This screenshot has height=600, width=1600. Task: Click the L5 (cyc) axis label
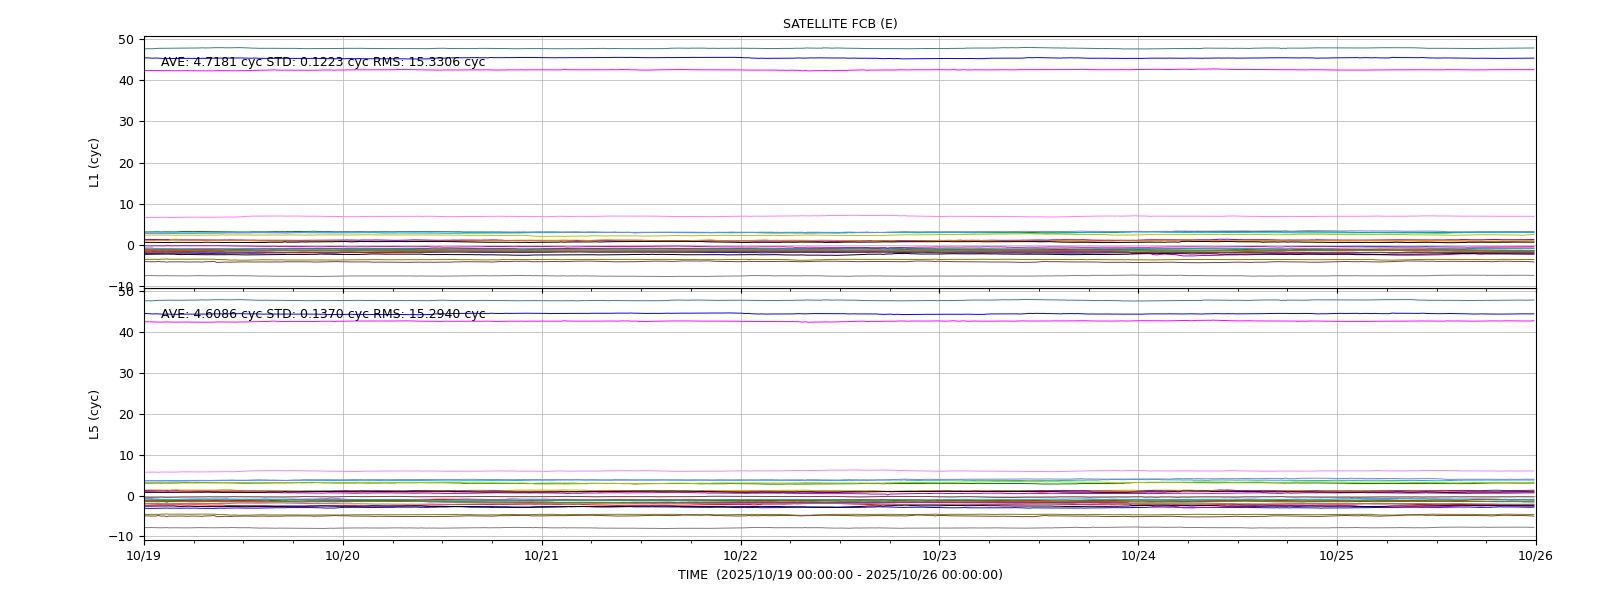pos(95,414)
